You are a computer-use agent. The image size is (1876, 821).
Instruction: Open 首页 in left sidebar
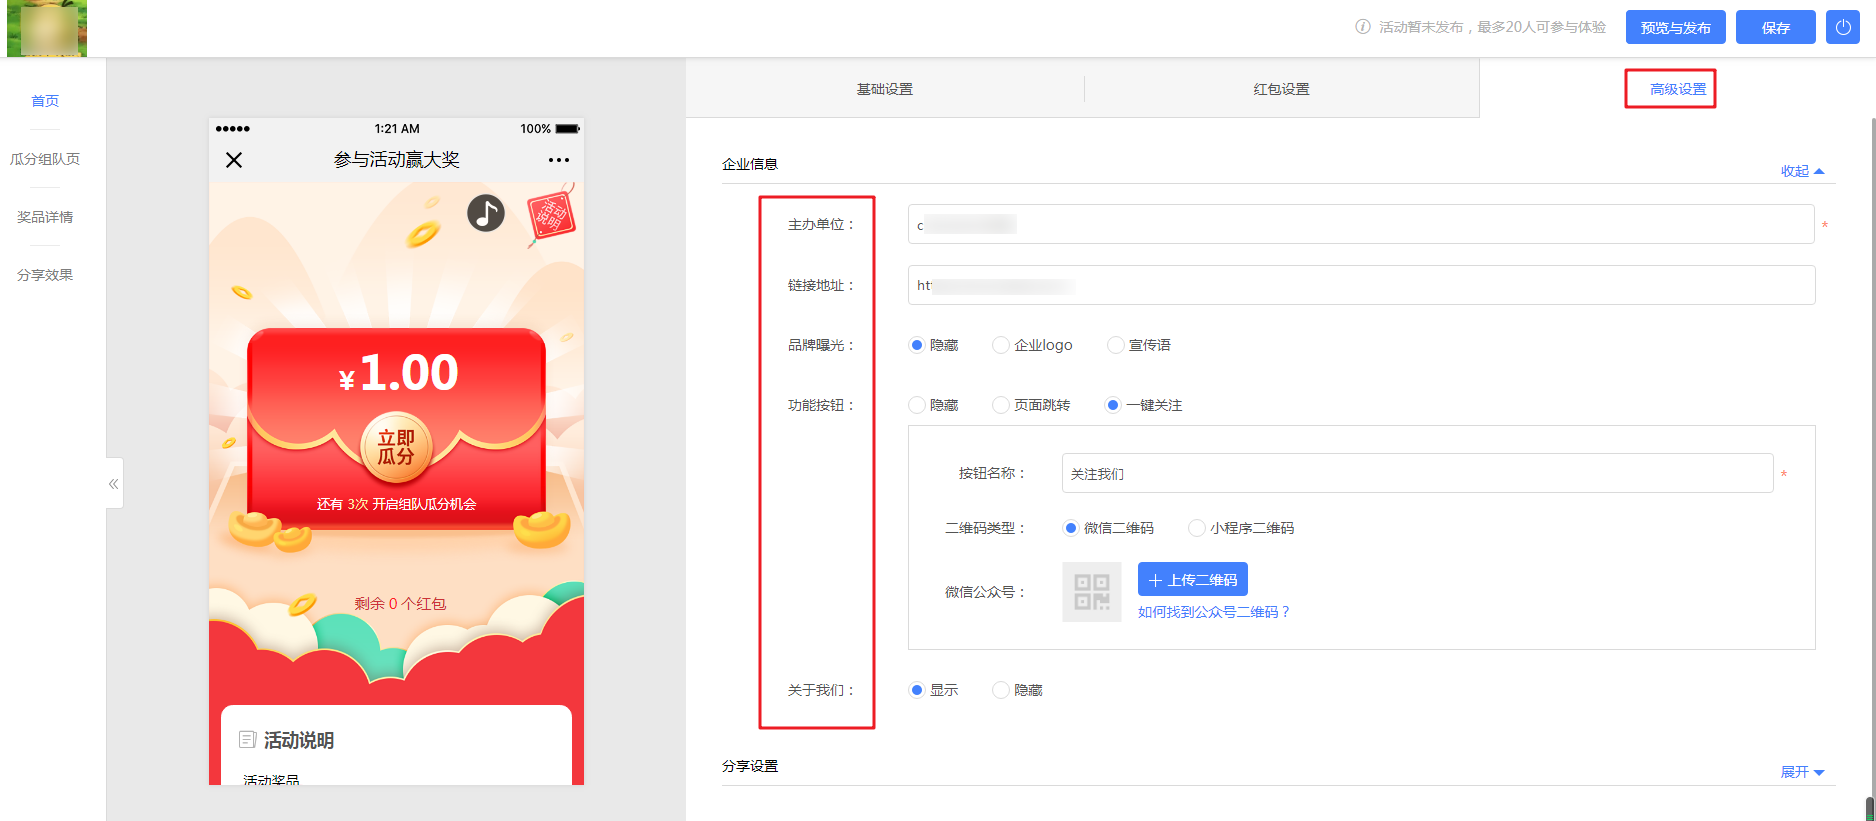tap(45, 101)
